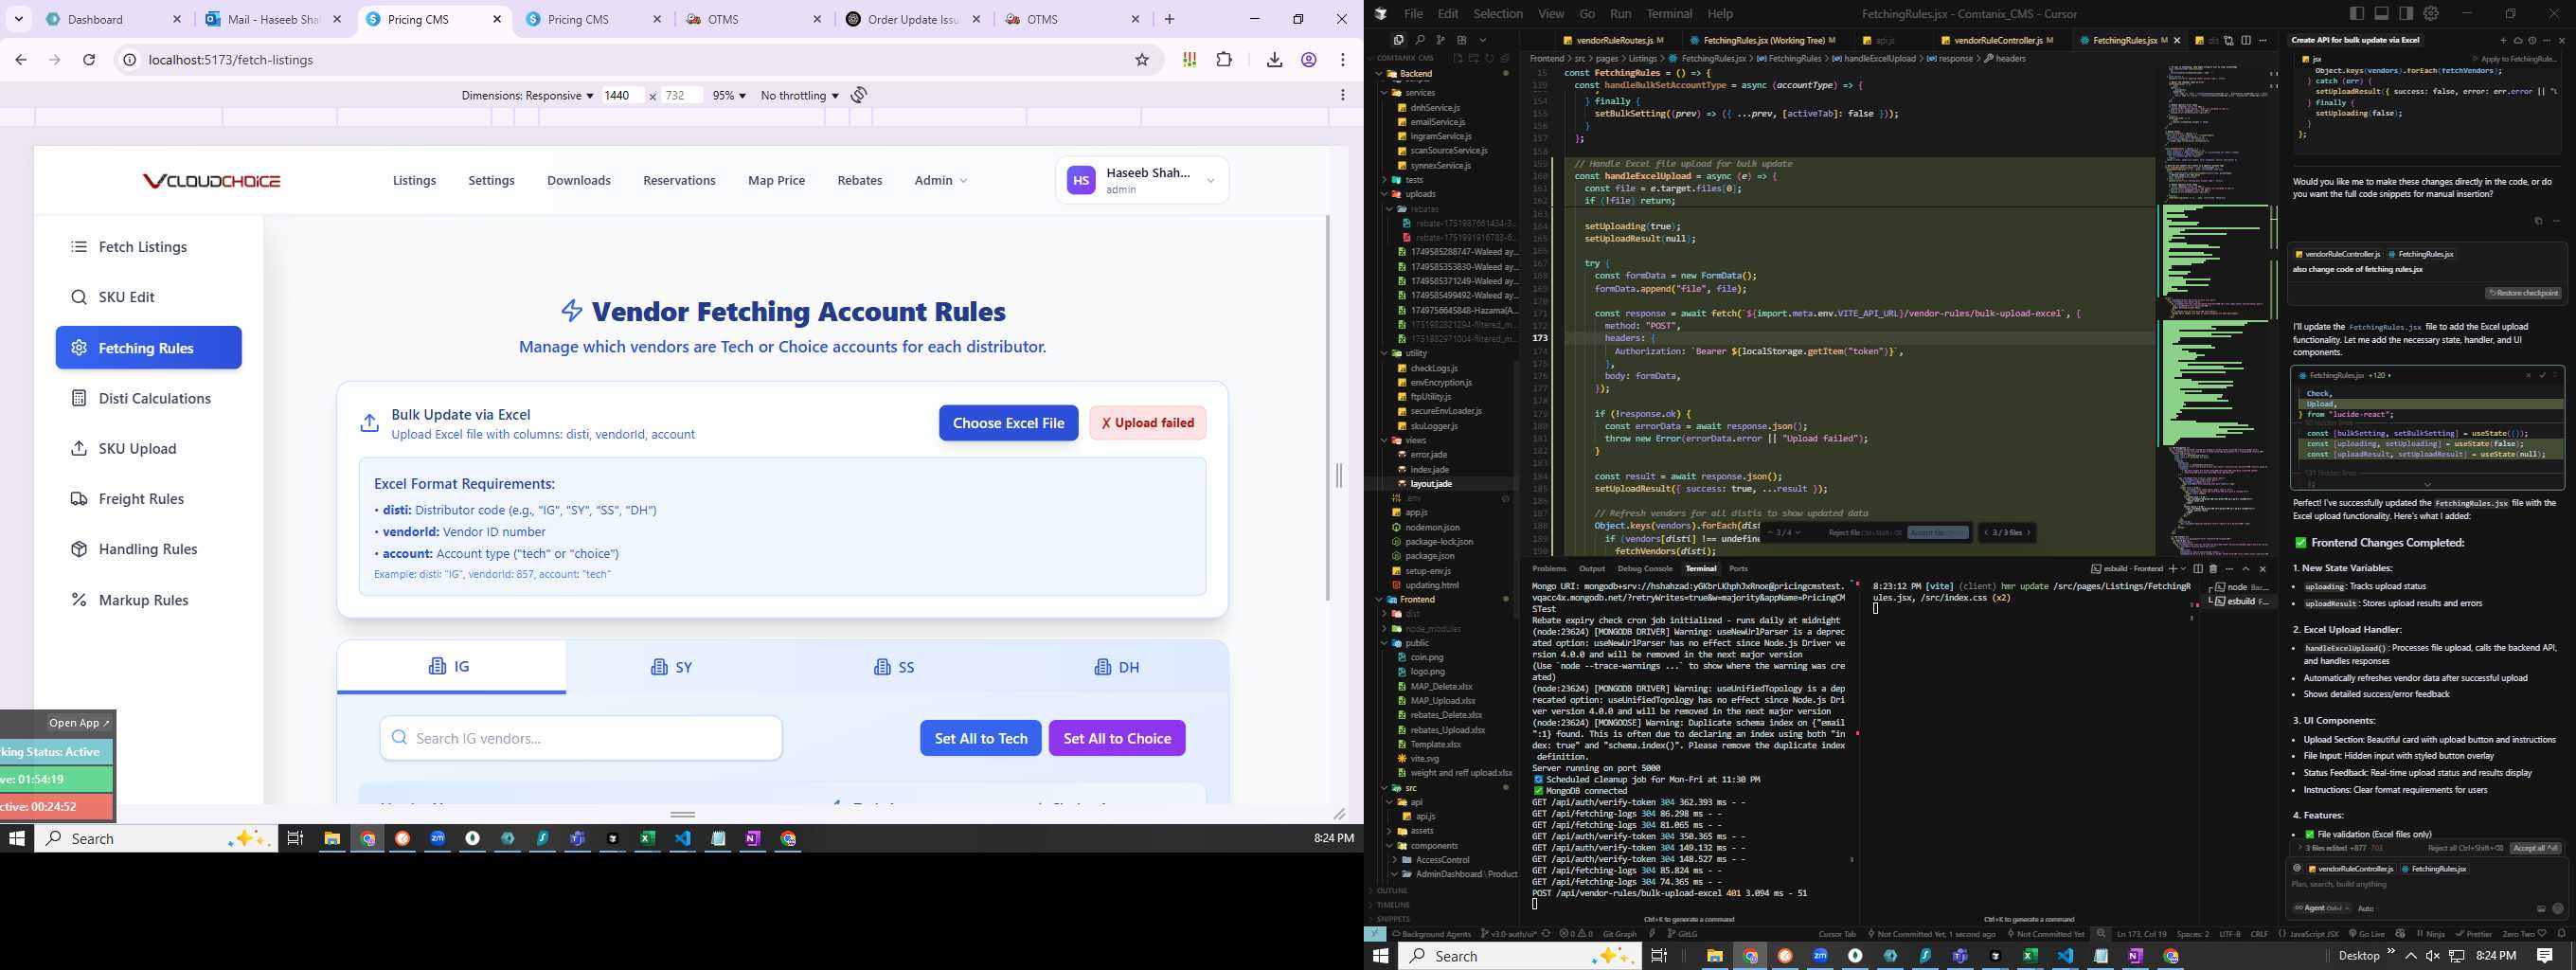This screenshot has width=2576, height=970.
Task: Open File menu in Cursor
Action: (1413, 14)
